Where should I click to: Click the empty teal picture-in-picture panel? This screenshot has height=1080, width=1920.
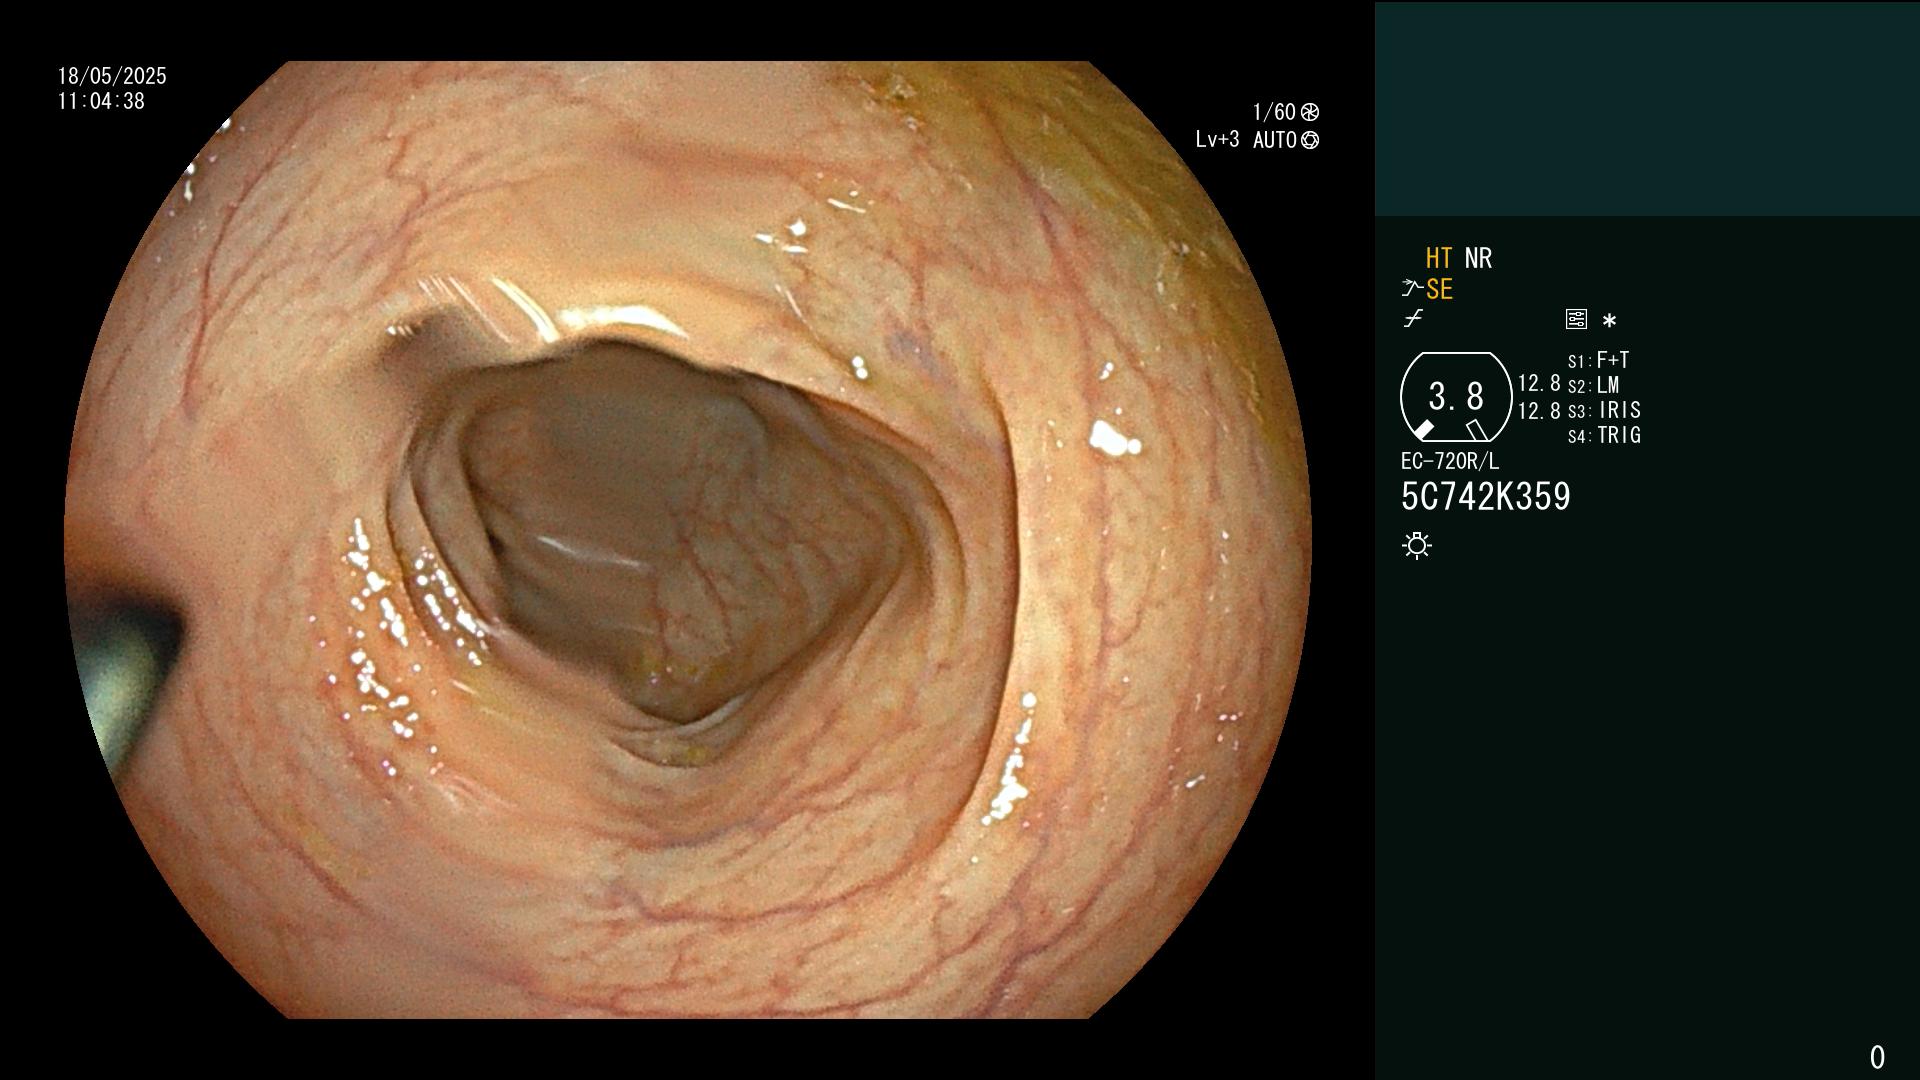point(1647,108)
